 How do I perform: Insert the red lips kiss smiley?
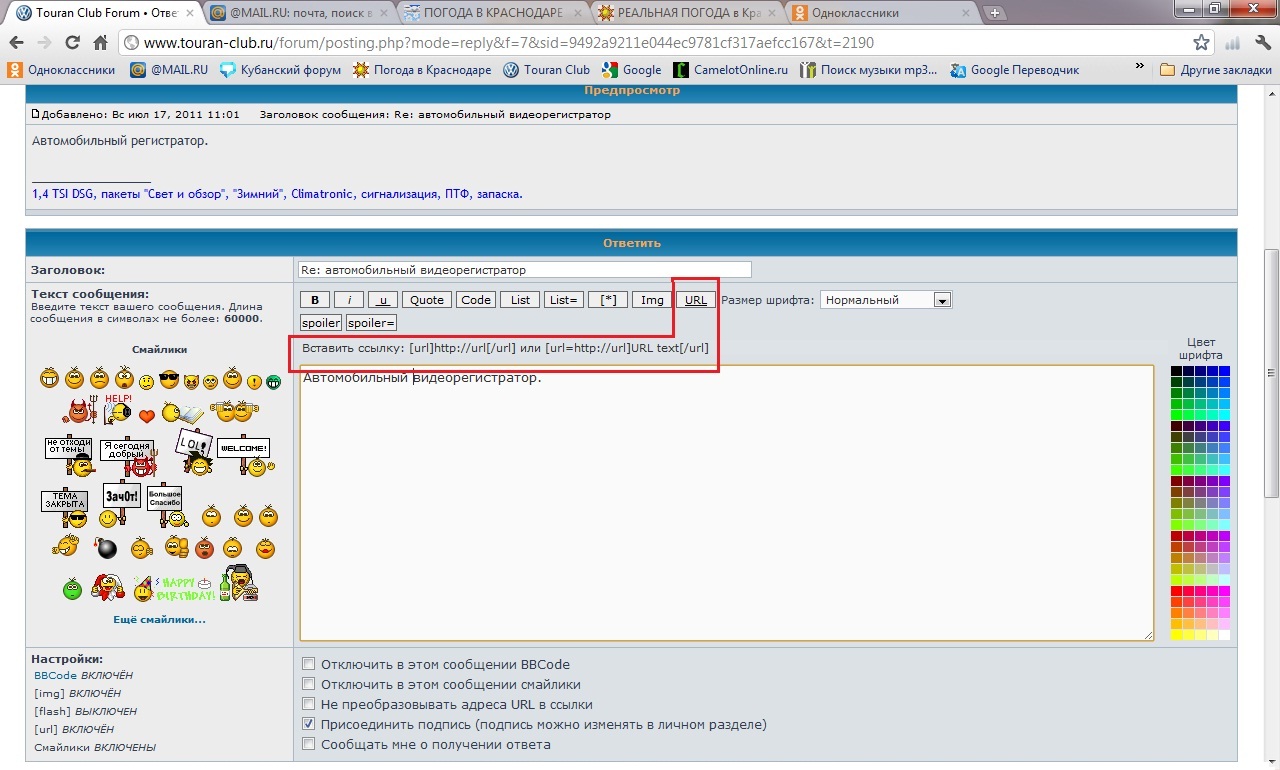click(x=266, y=548)
